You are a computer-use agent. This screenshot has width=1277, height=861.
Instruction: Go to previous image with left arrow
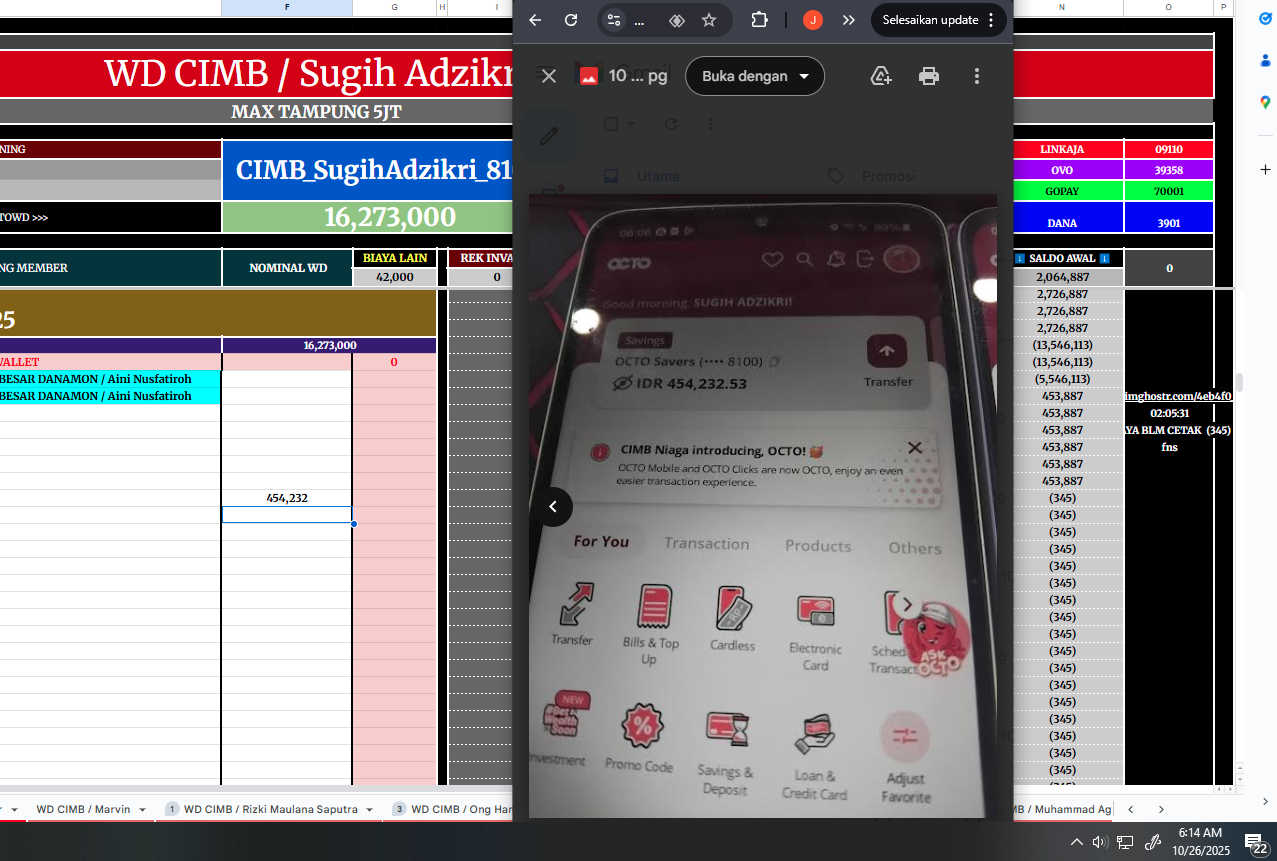553,507
